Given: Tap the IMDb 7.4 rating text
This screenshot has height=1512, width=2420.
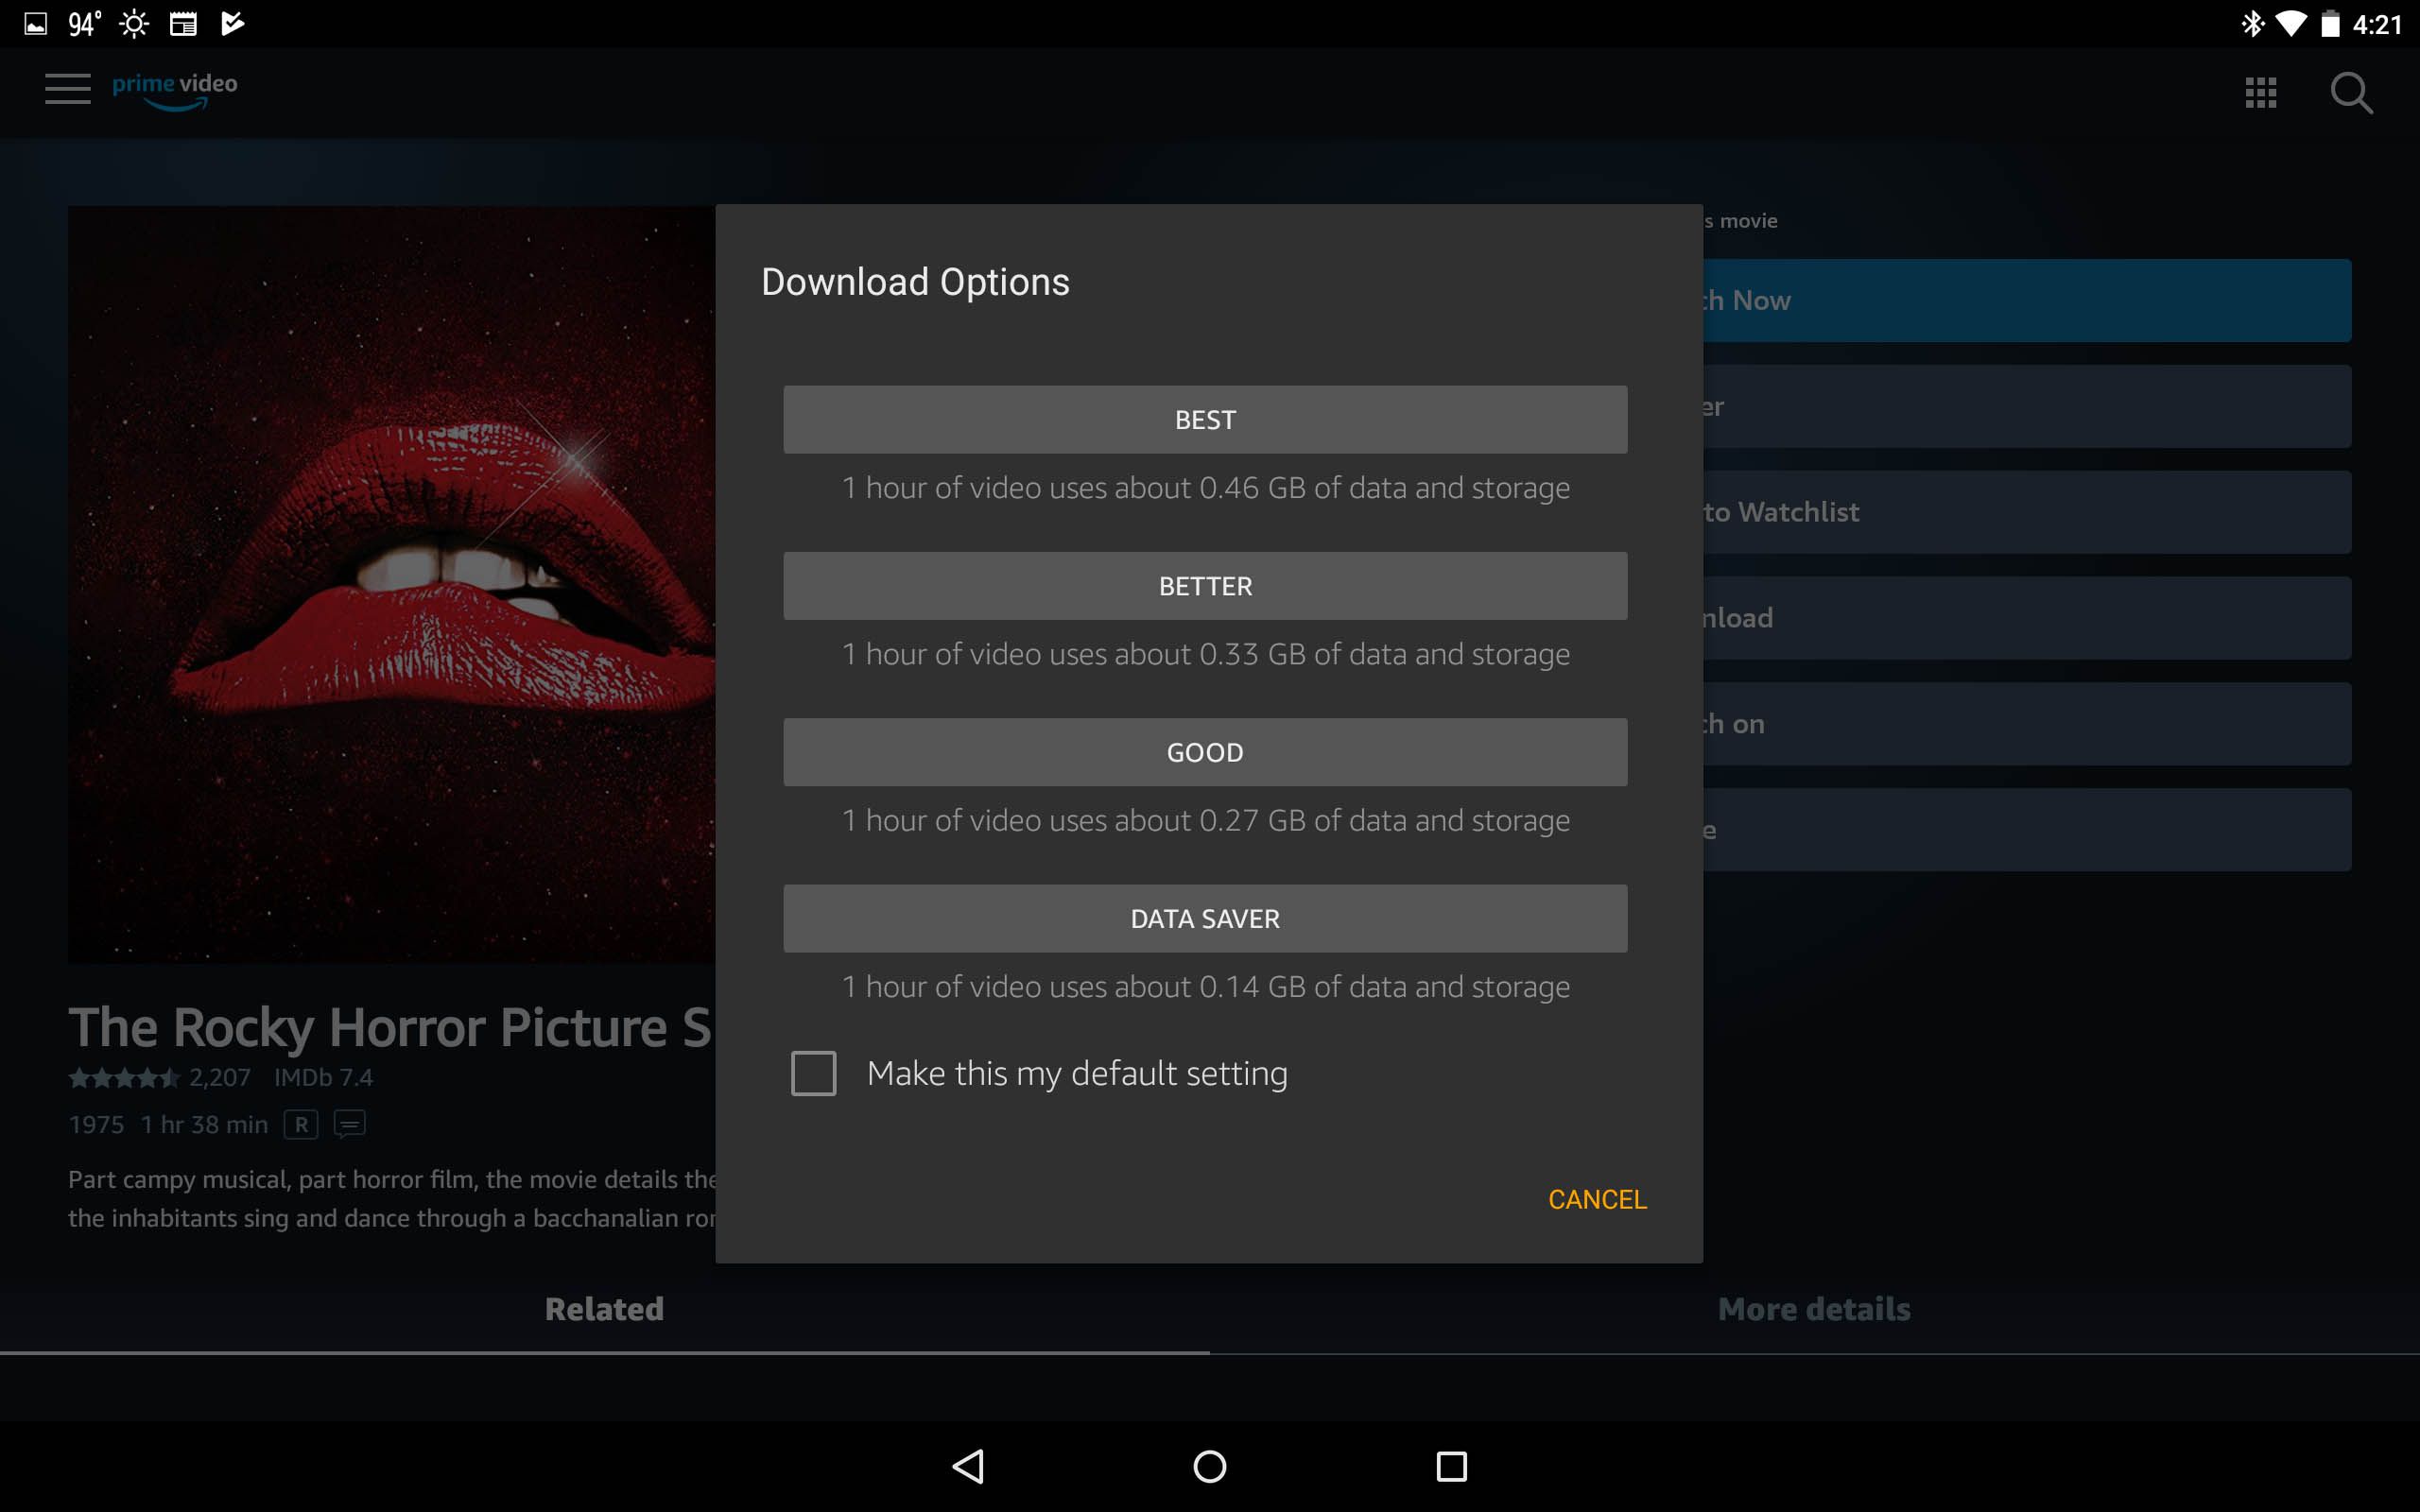Looking at the screenshot, I should [323, 1078].
